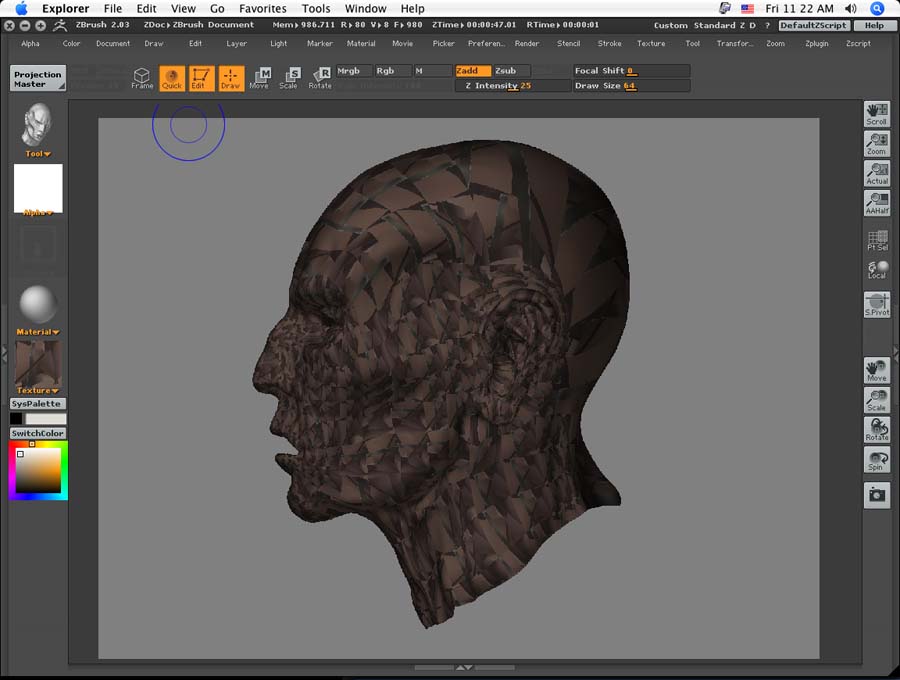The image size is (900, 680).
Task: Open the Stencil palette menu
Action: (568, 44)
